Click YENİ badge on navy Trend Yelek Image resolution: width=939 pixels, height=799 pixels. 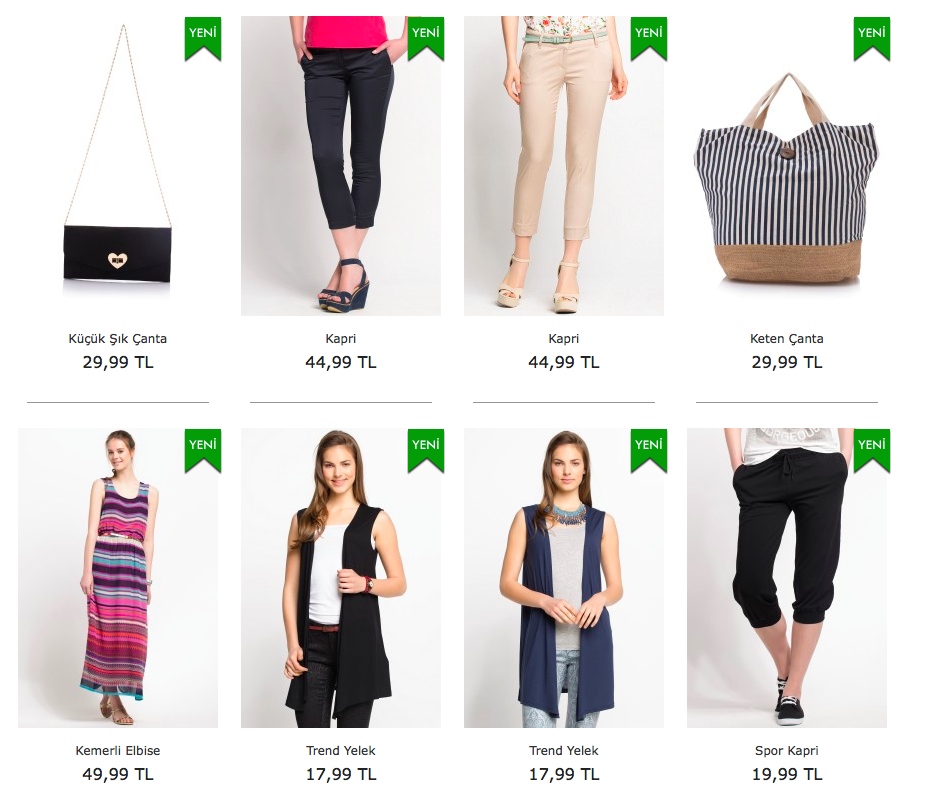tap(649, 451)
